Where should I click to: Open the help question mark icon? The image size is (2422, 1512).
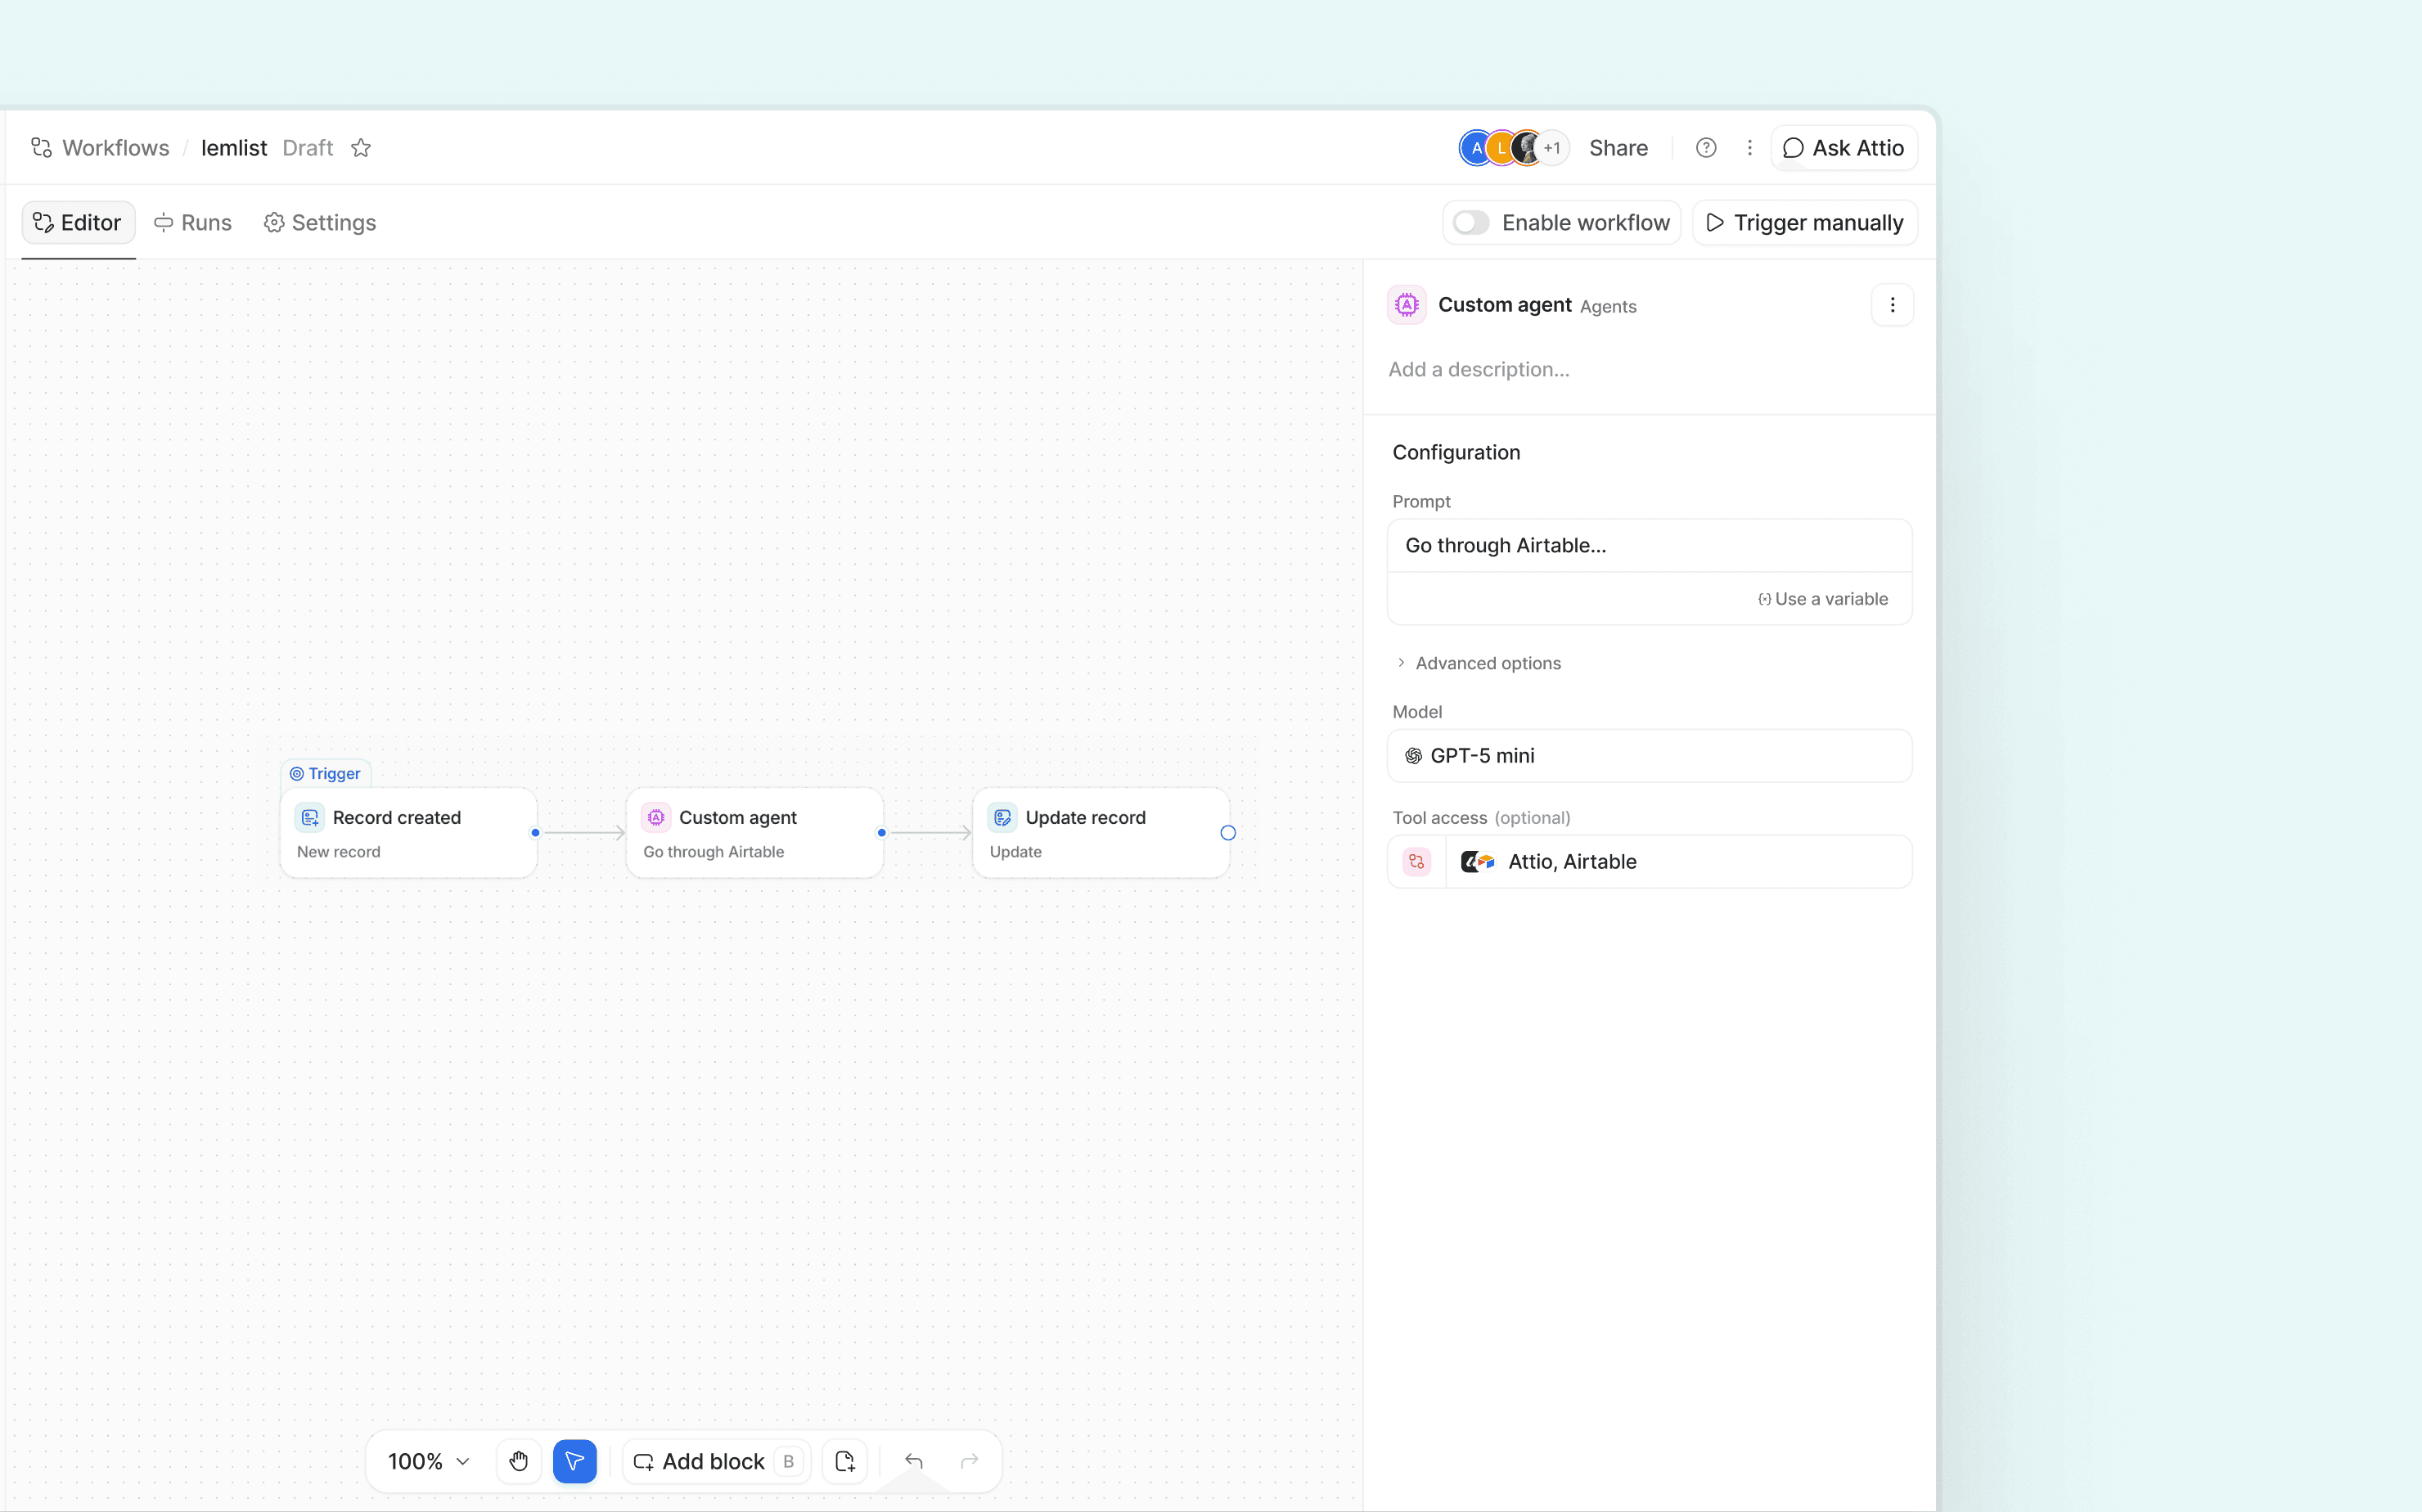[1706, 148]
